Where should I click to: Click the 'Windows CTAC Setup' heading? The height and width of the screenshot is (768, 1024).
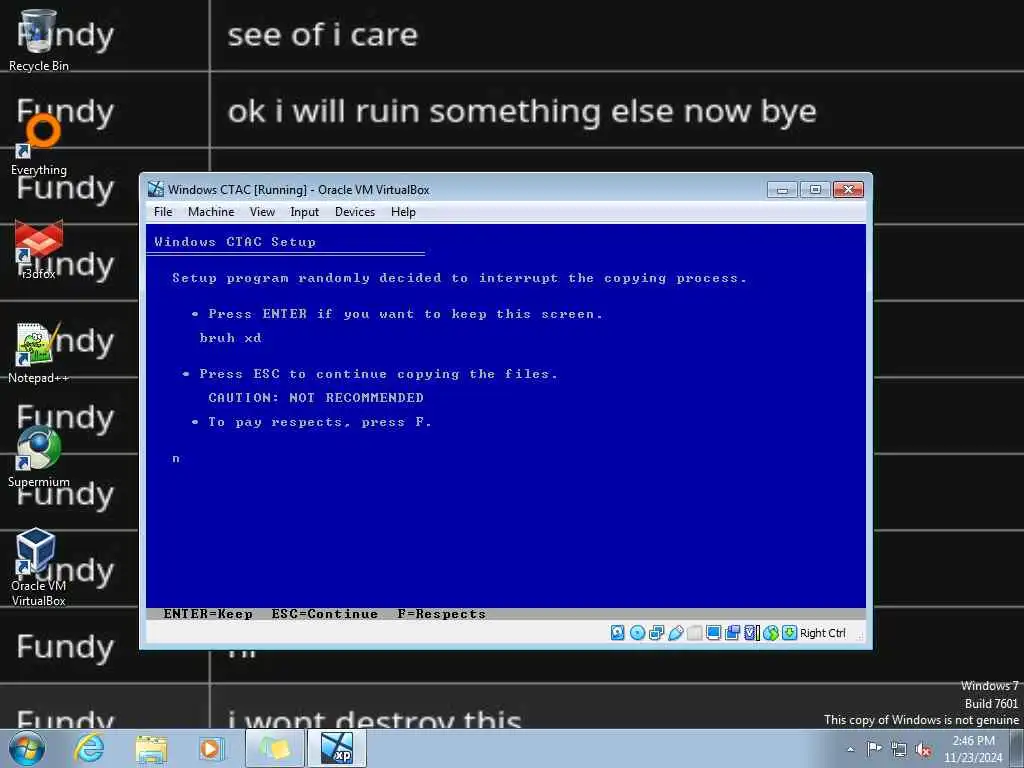point(235,242)
